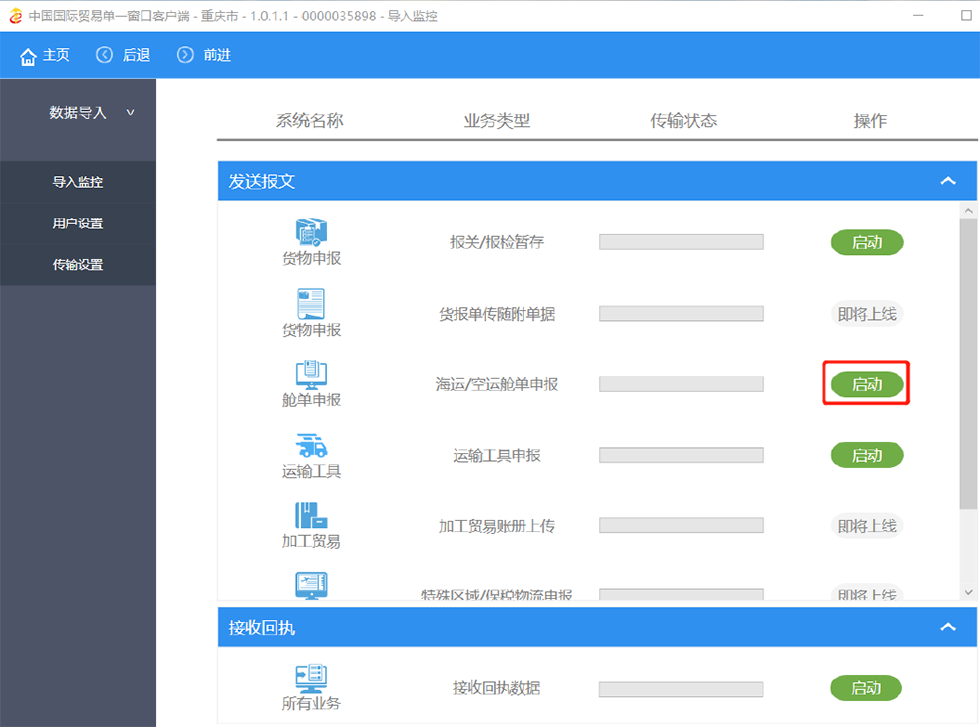Click the 货物申报 cargo declaration icon
The image size is (980, 727).
(311, 231)
